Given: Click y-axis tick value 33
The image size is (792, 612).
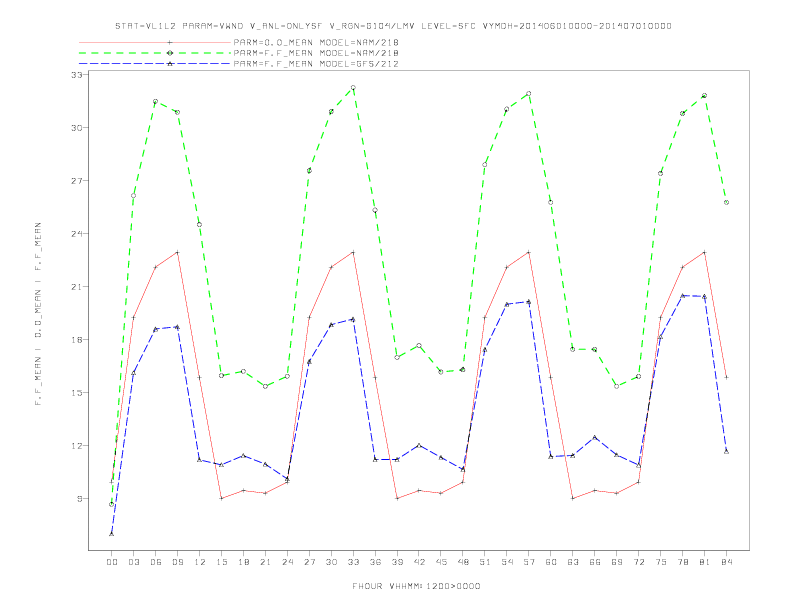Looking at the screenshot, I should pos(76,75).
